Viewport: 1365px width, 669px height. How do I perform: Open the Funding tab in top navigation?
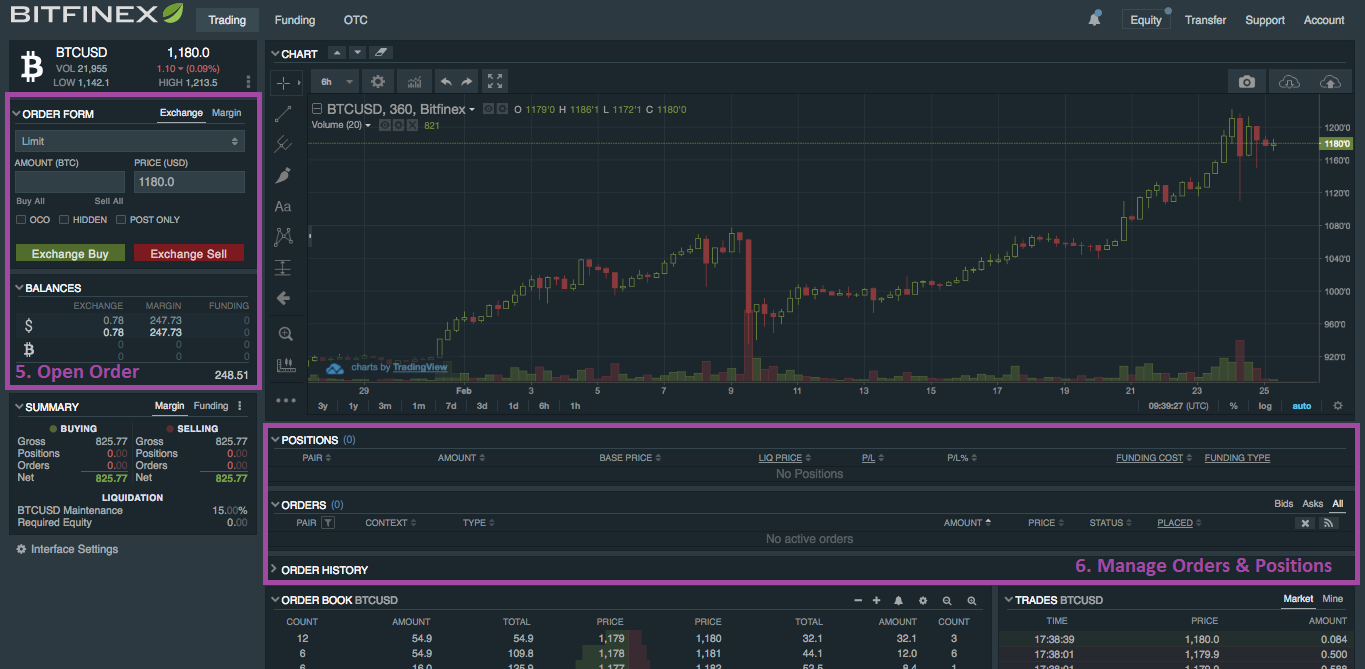point(295,20)
